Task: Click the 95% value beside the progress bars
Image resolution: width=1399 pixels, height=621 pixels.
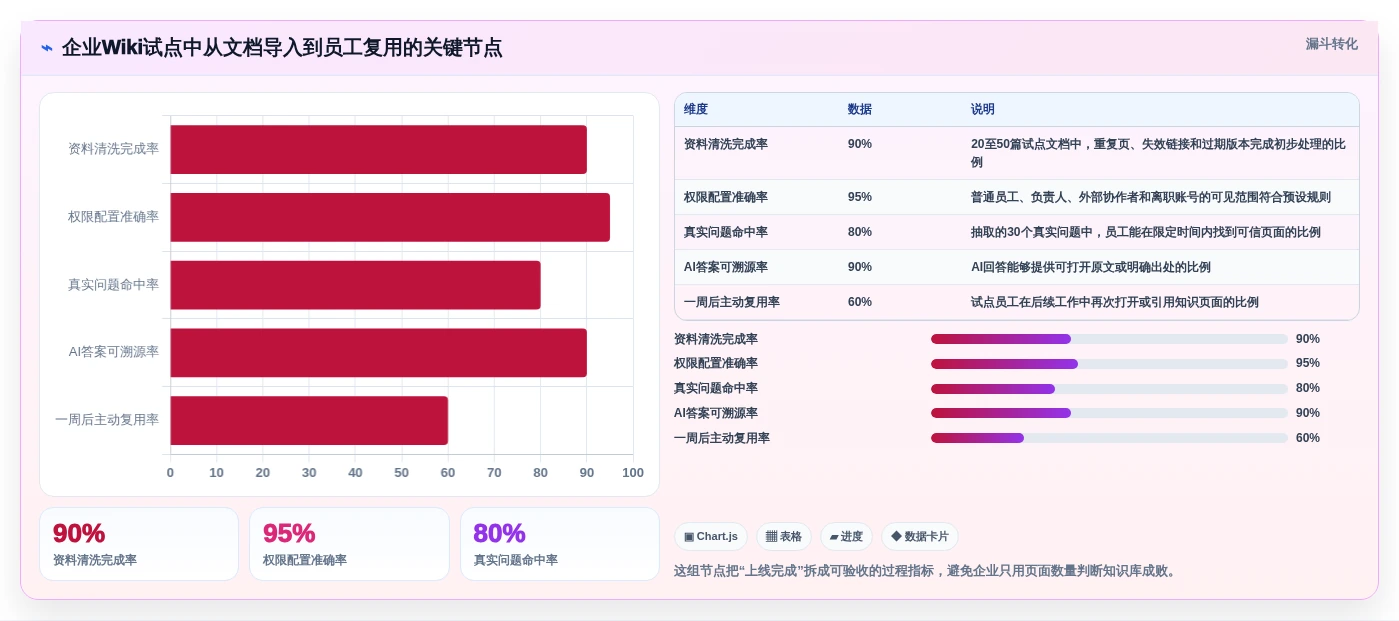Action: [1308, 363]
